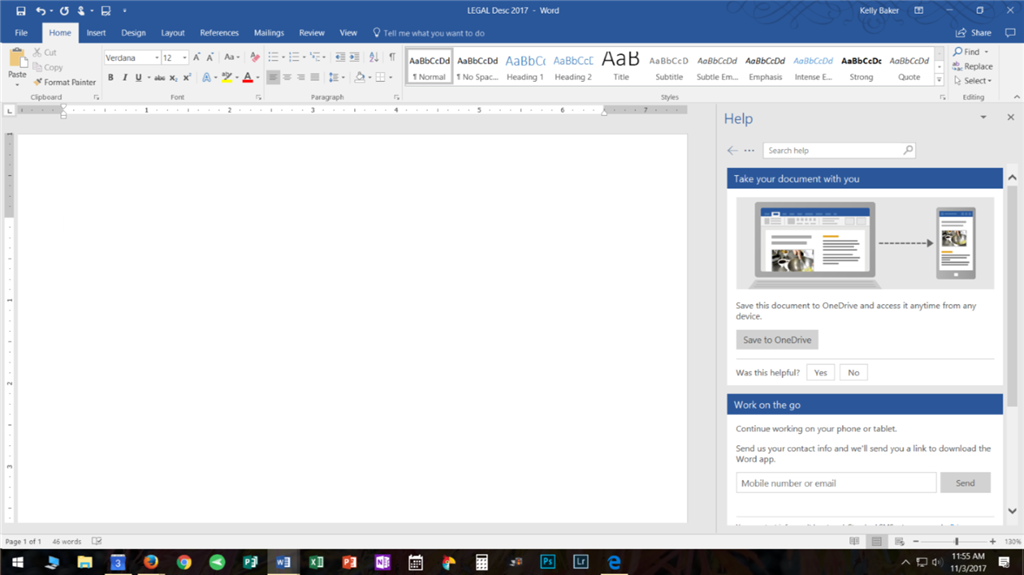Viewport: 1024px width, 575px height.
Task: Open the Change Case Aa dropdown
Action: point(232,58)
